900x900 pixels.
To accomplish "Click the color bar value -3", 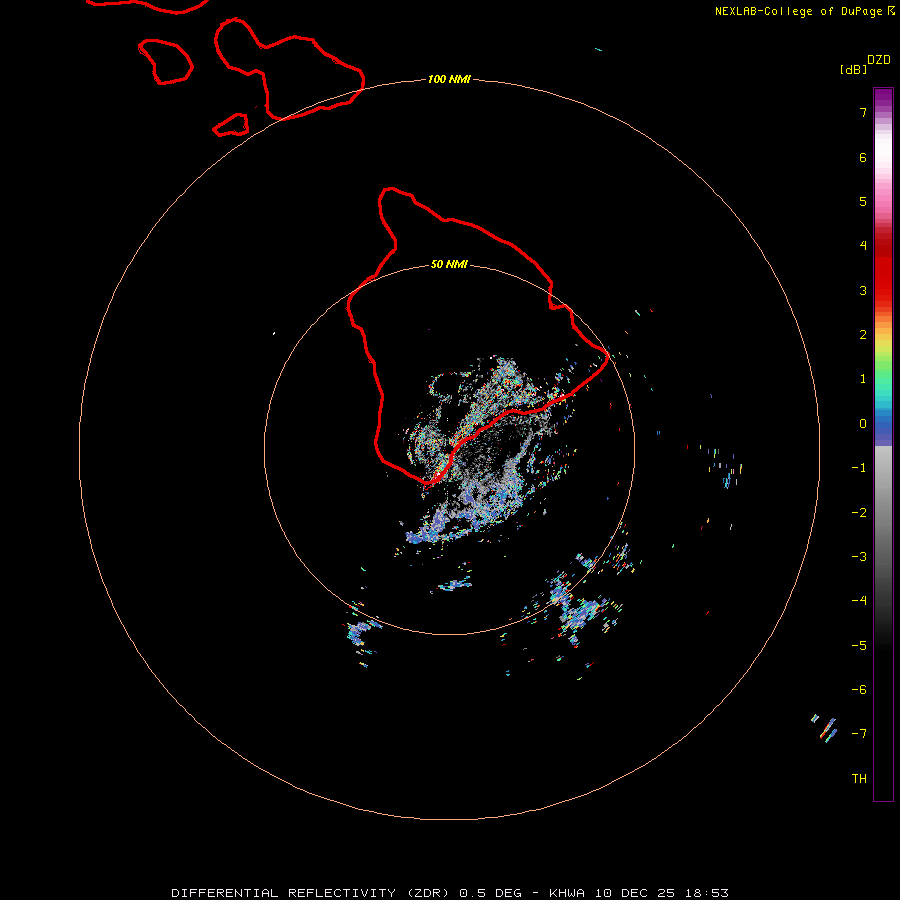I will [859, 557].
